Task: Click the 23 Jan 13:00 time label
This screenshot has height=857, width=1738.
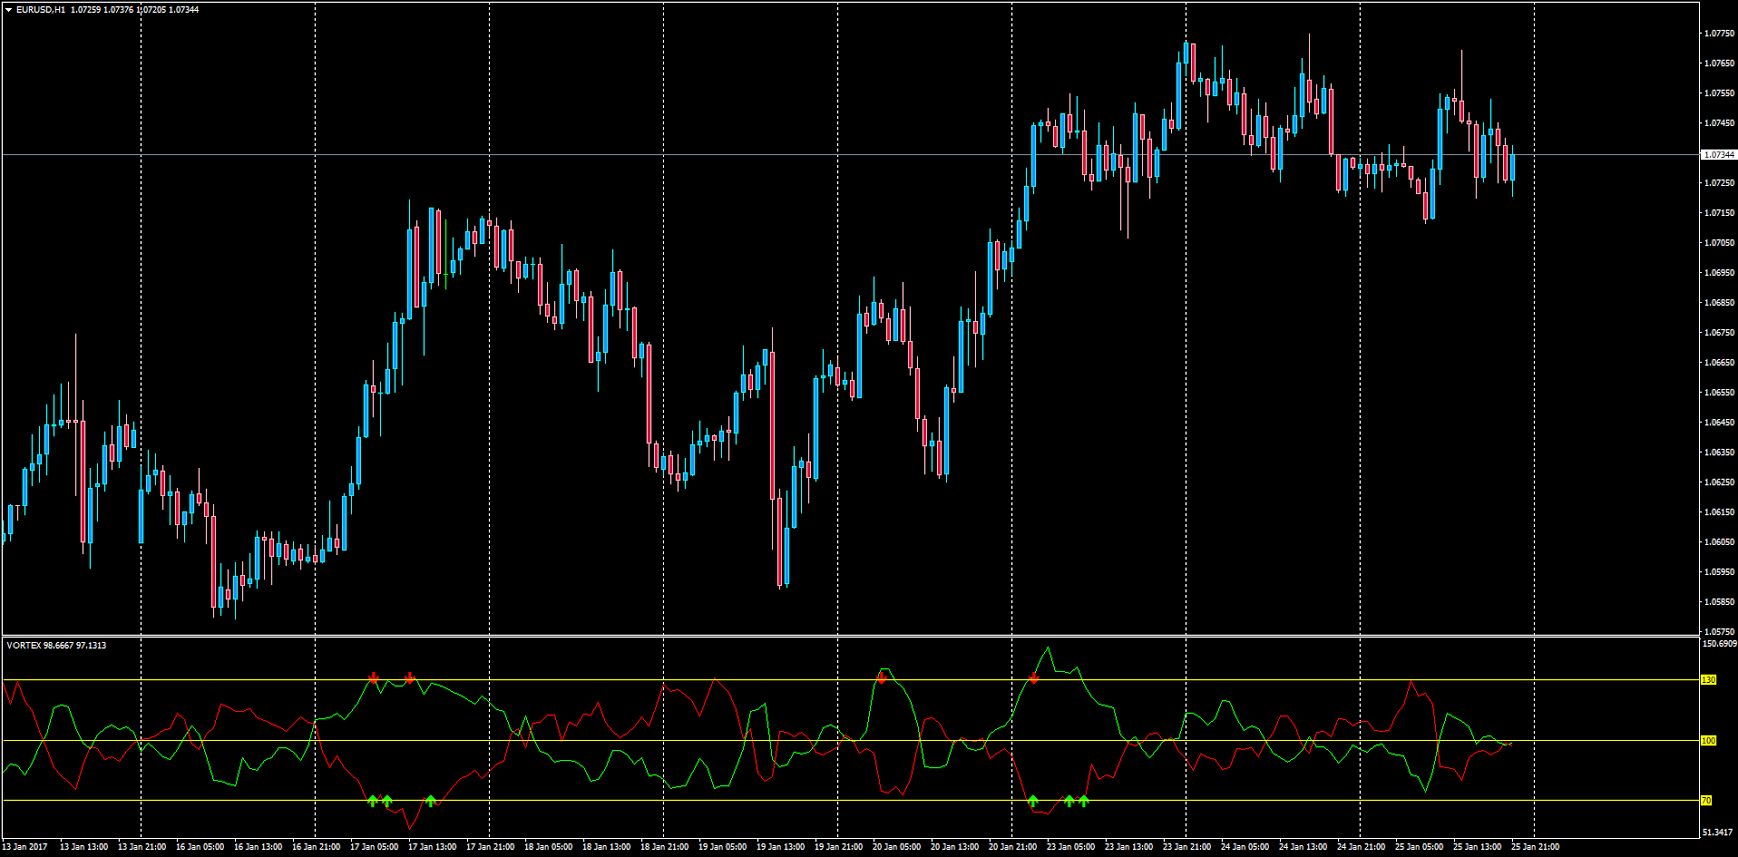Action: [1128, 847]
